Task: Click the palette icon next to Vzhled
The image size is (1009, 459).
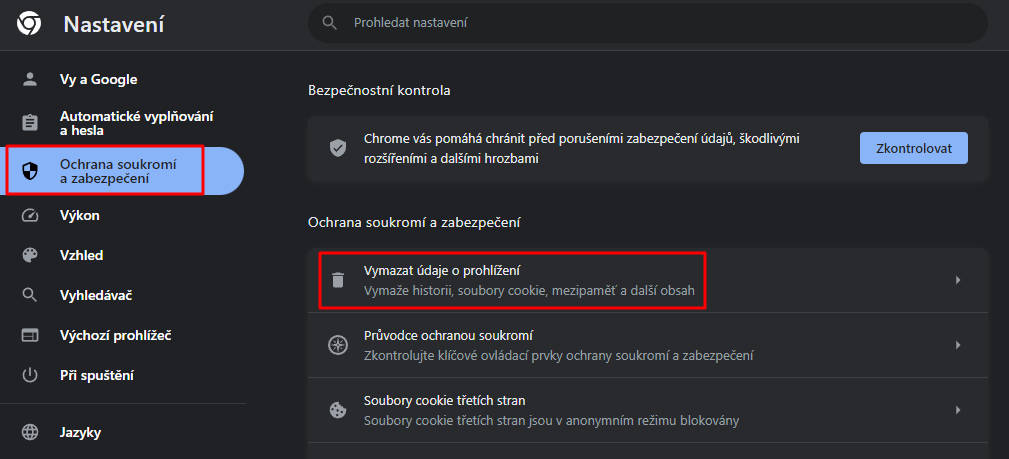Action: pos(30,256)
